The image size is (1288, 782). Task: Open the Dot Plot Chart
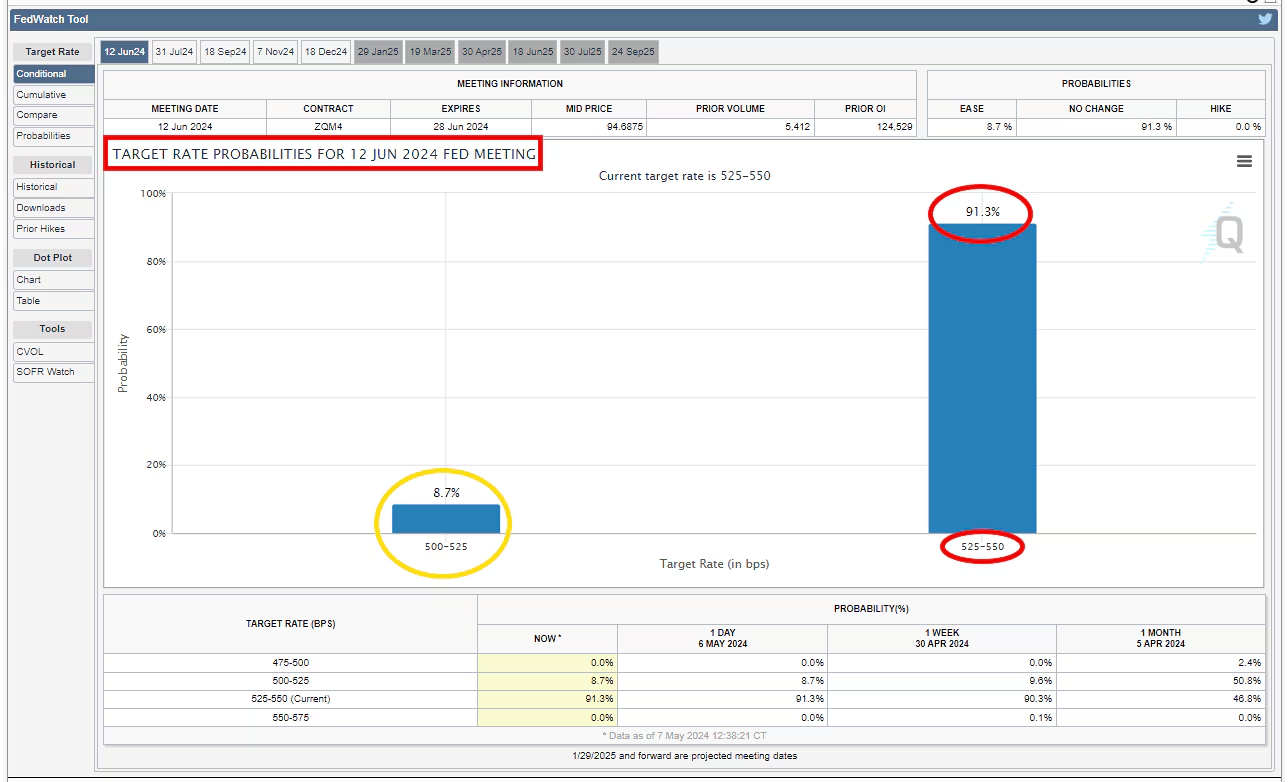tap(54, 280)
